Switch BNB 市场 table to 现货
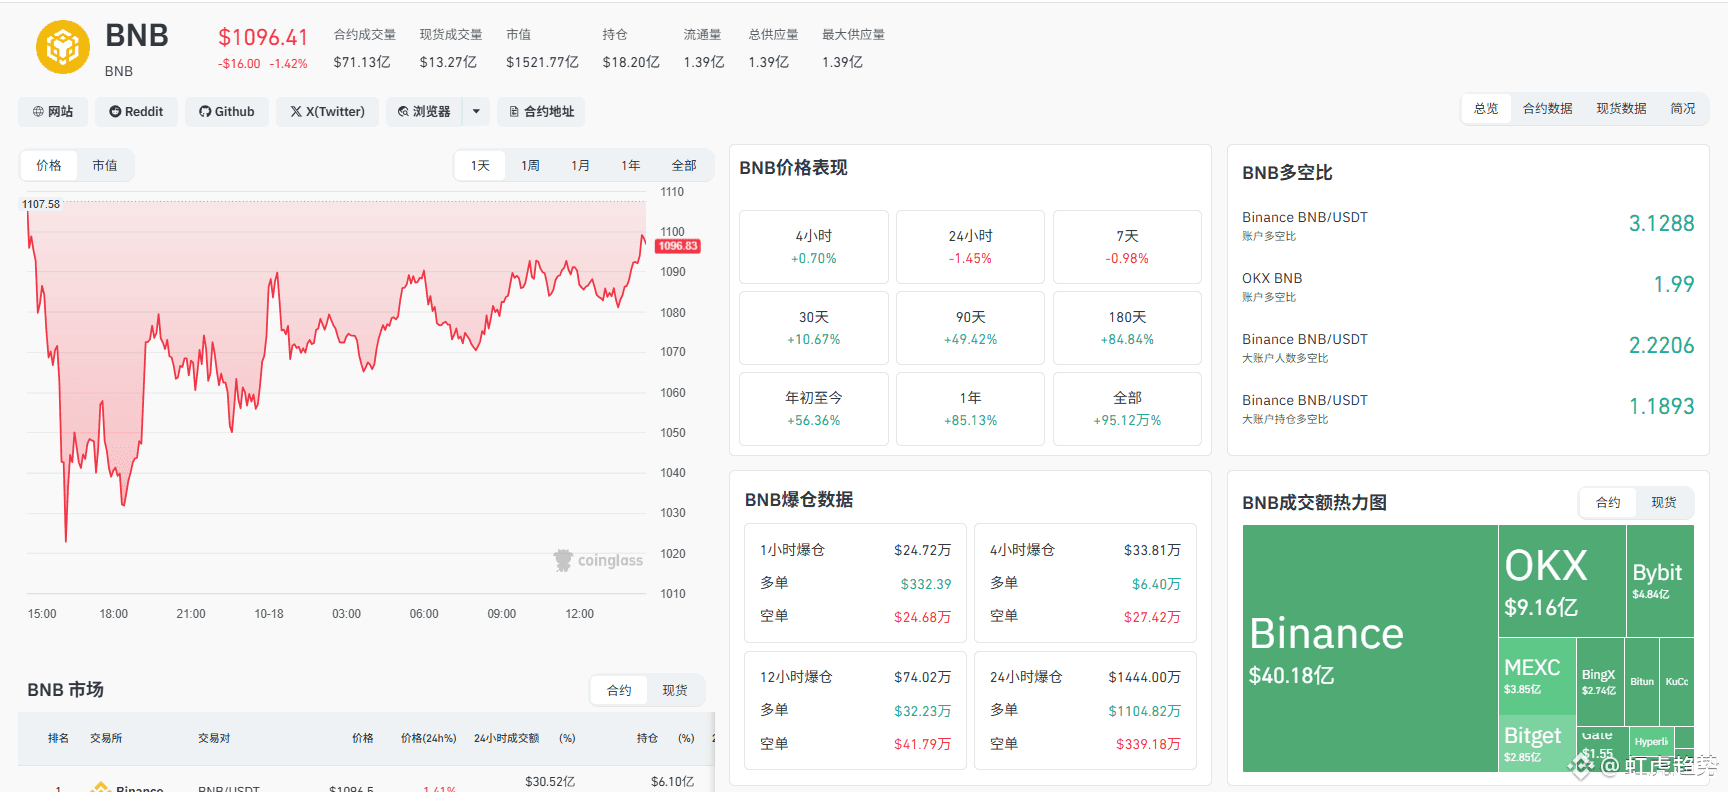The image size is (1728, 792). pos(675,691)
